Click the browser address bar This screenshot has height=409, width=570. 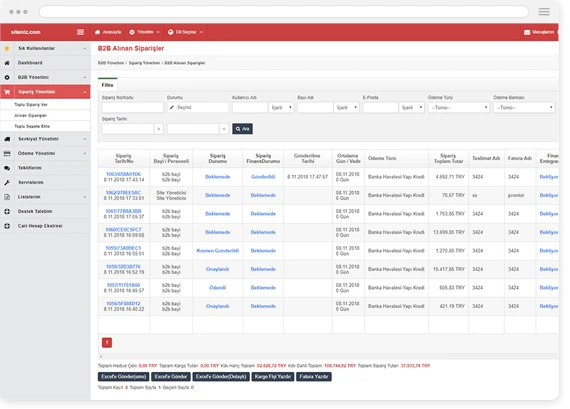284,12
